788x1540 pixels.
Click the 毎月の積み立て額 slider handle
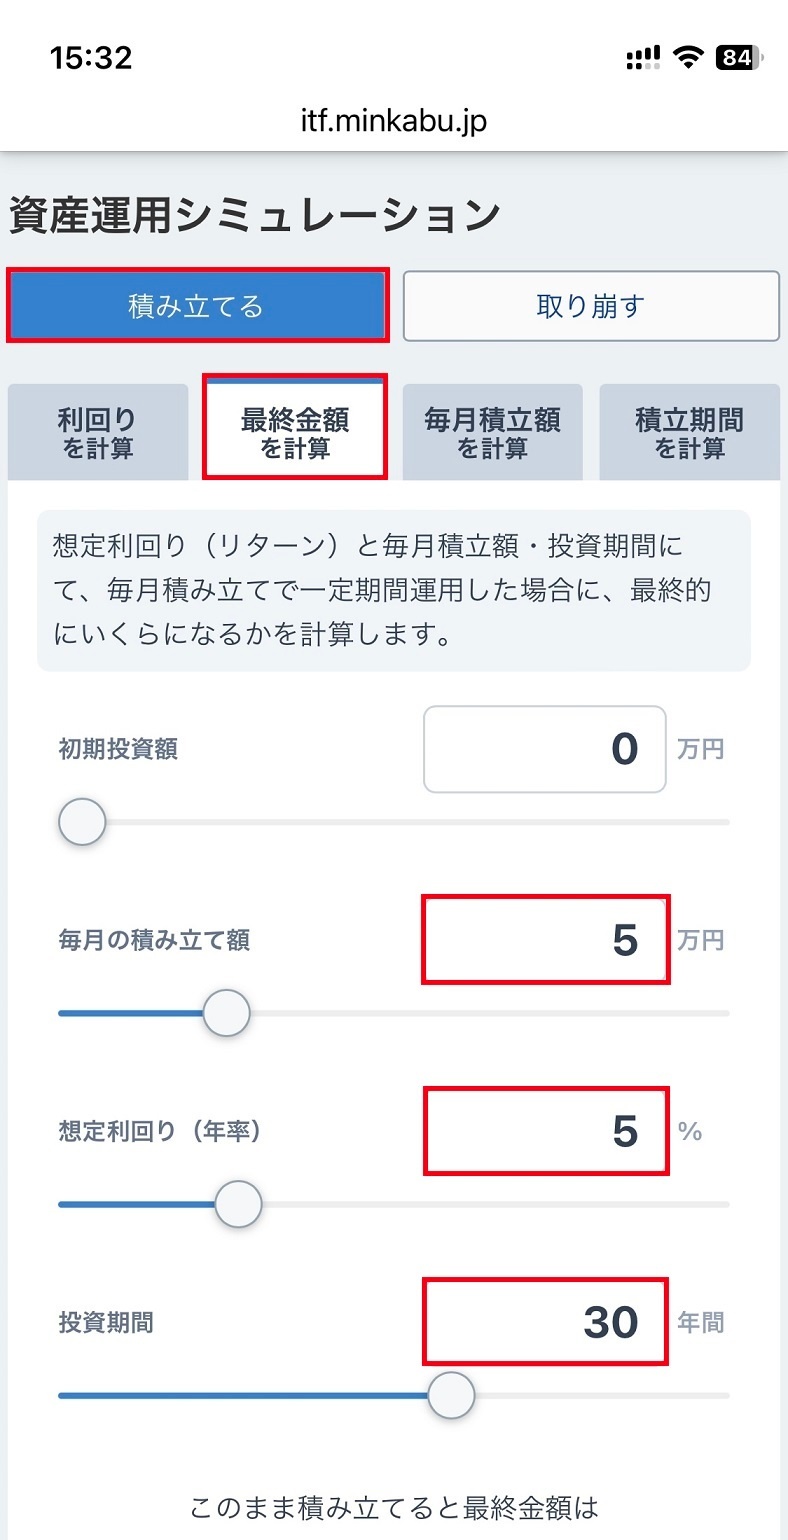[226, 1013]
